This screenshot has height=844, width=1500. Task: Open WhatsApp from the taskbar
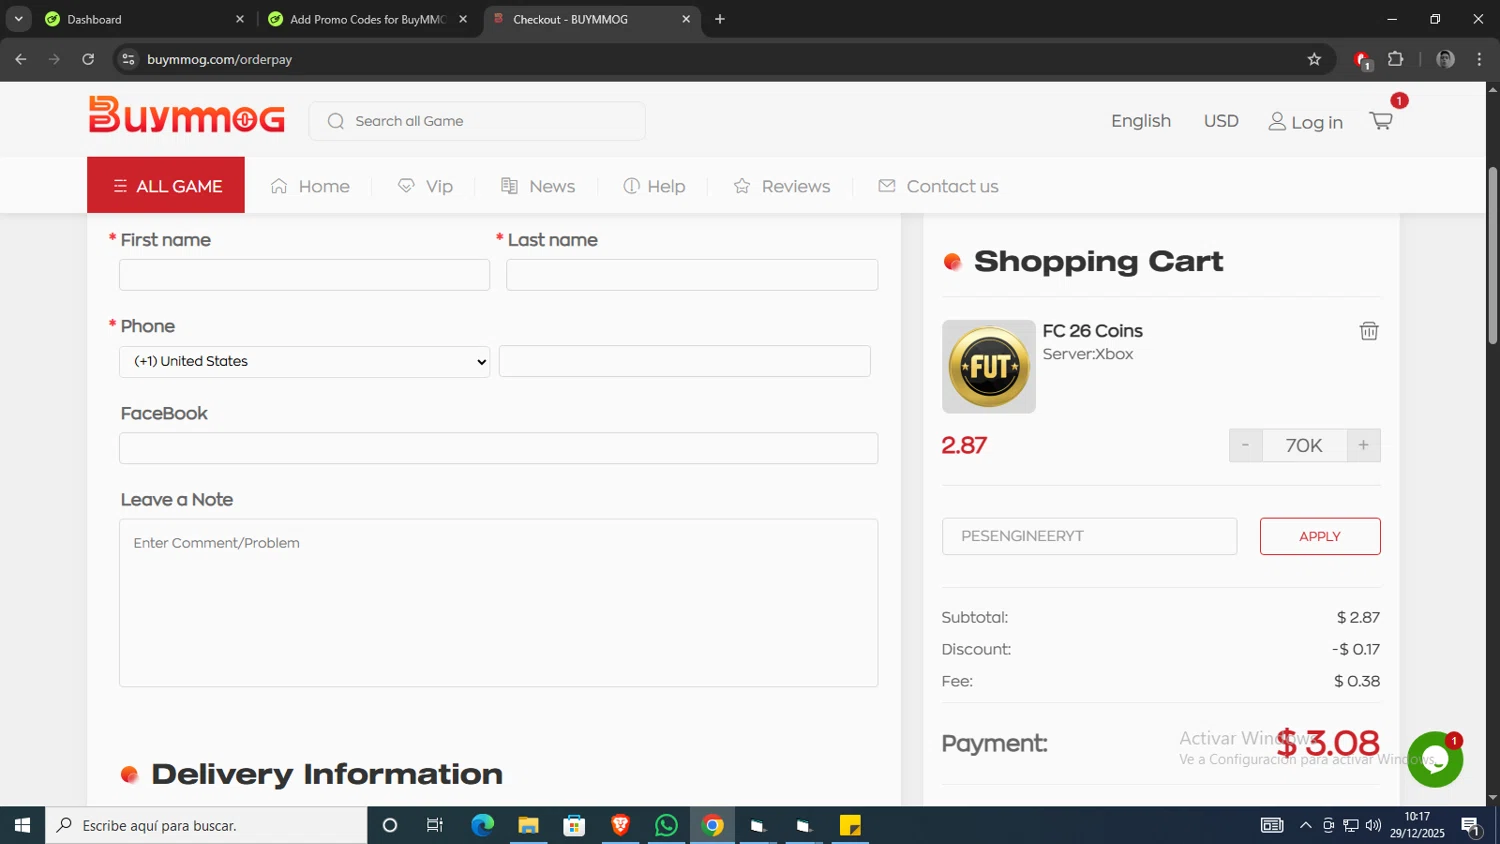[x=666, y=825]
